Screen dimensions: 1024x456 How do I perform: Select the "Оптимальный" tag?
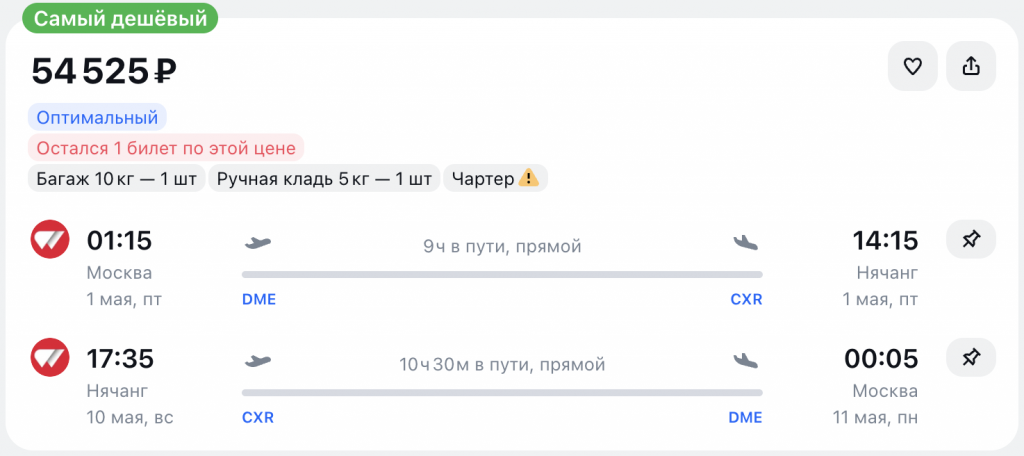[98, 117]
